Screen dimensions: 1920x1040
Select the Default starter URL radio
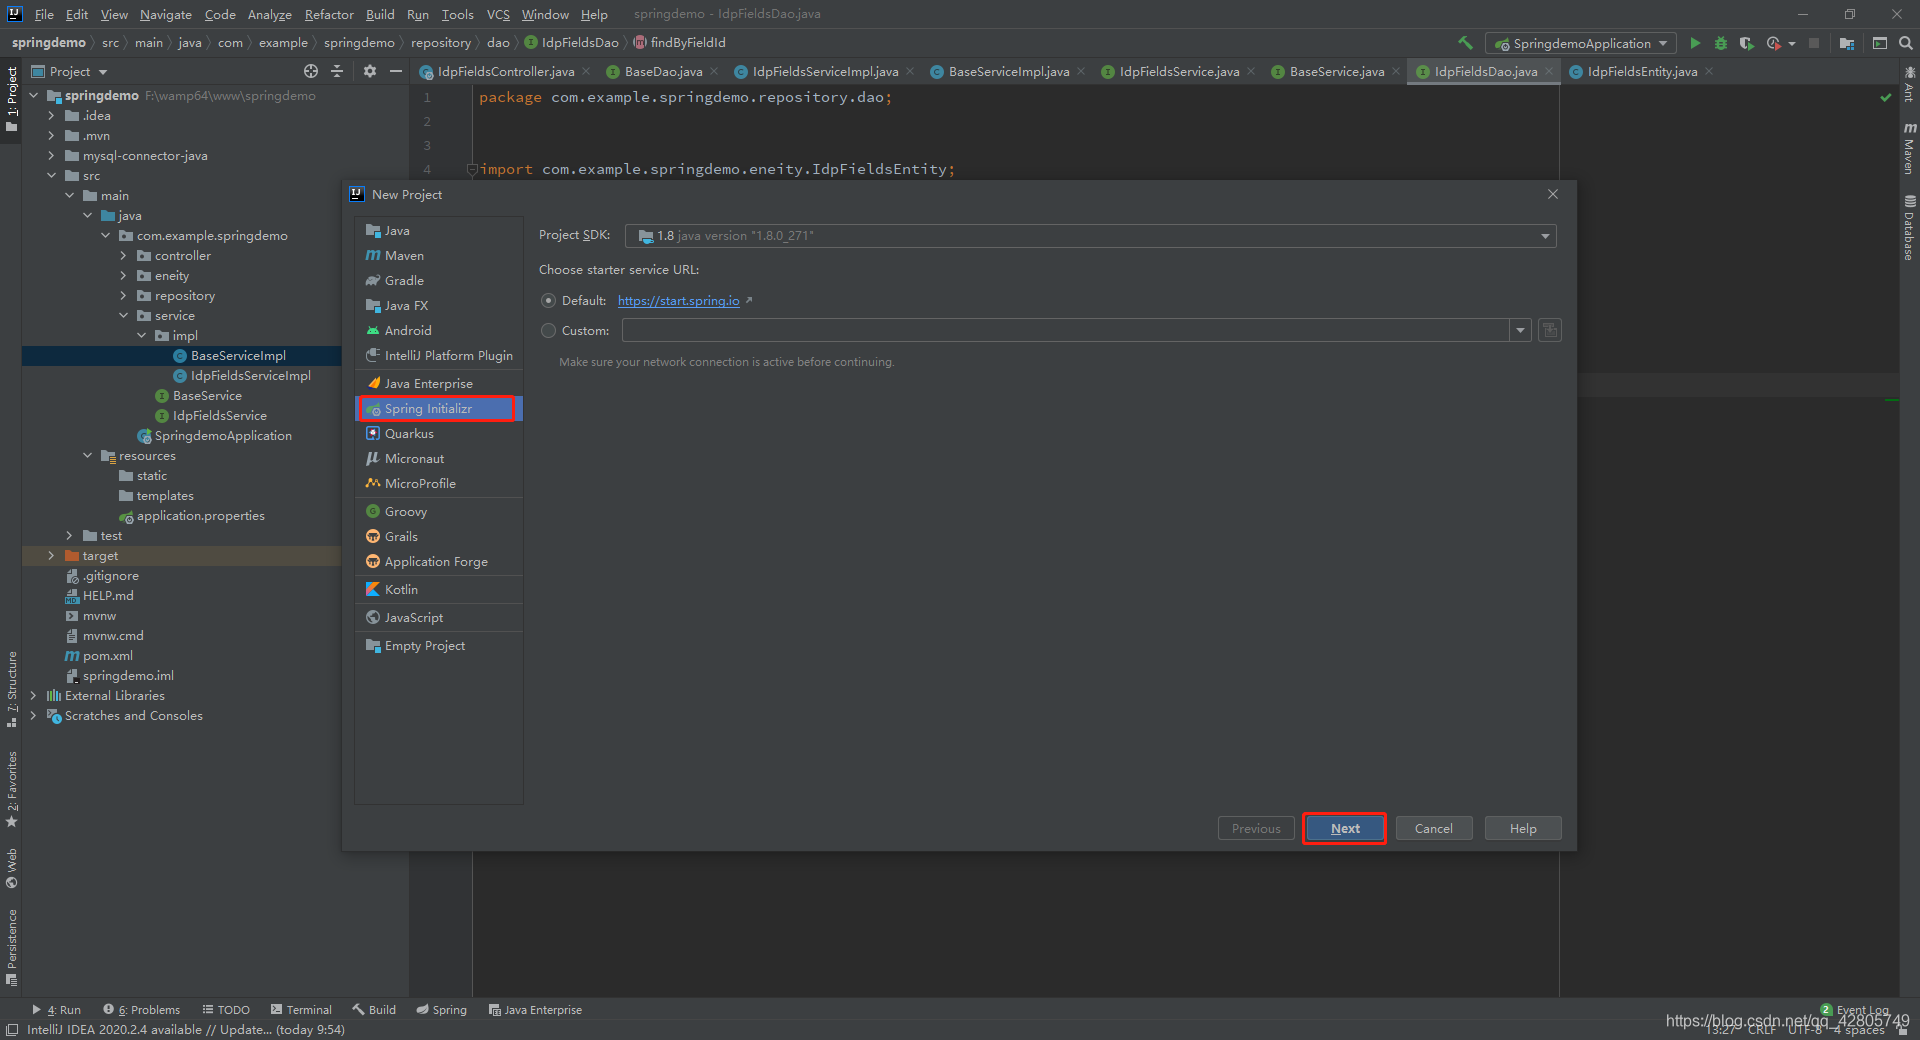pyautogui.click(x=548, y=300)
